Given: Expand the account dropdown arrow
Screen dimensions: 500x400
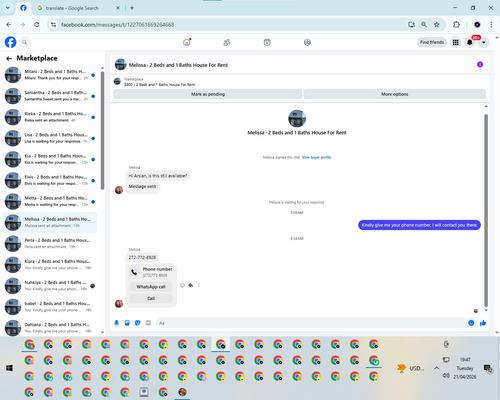Looking at the screenshot, I should (484, 42).
